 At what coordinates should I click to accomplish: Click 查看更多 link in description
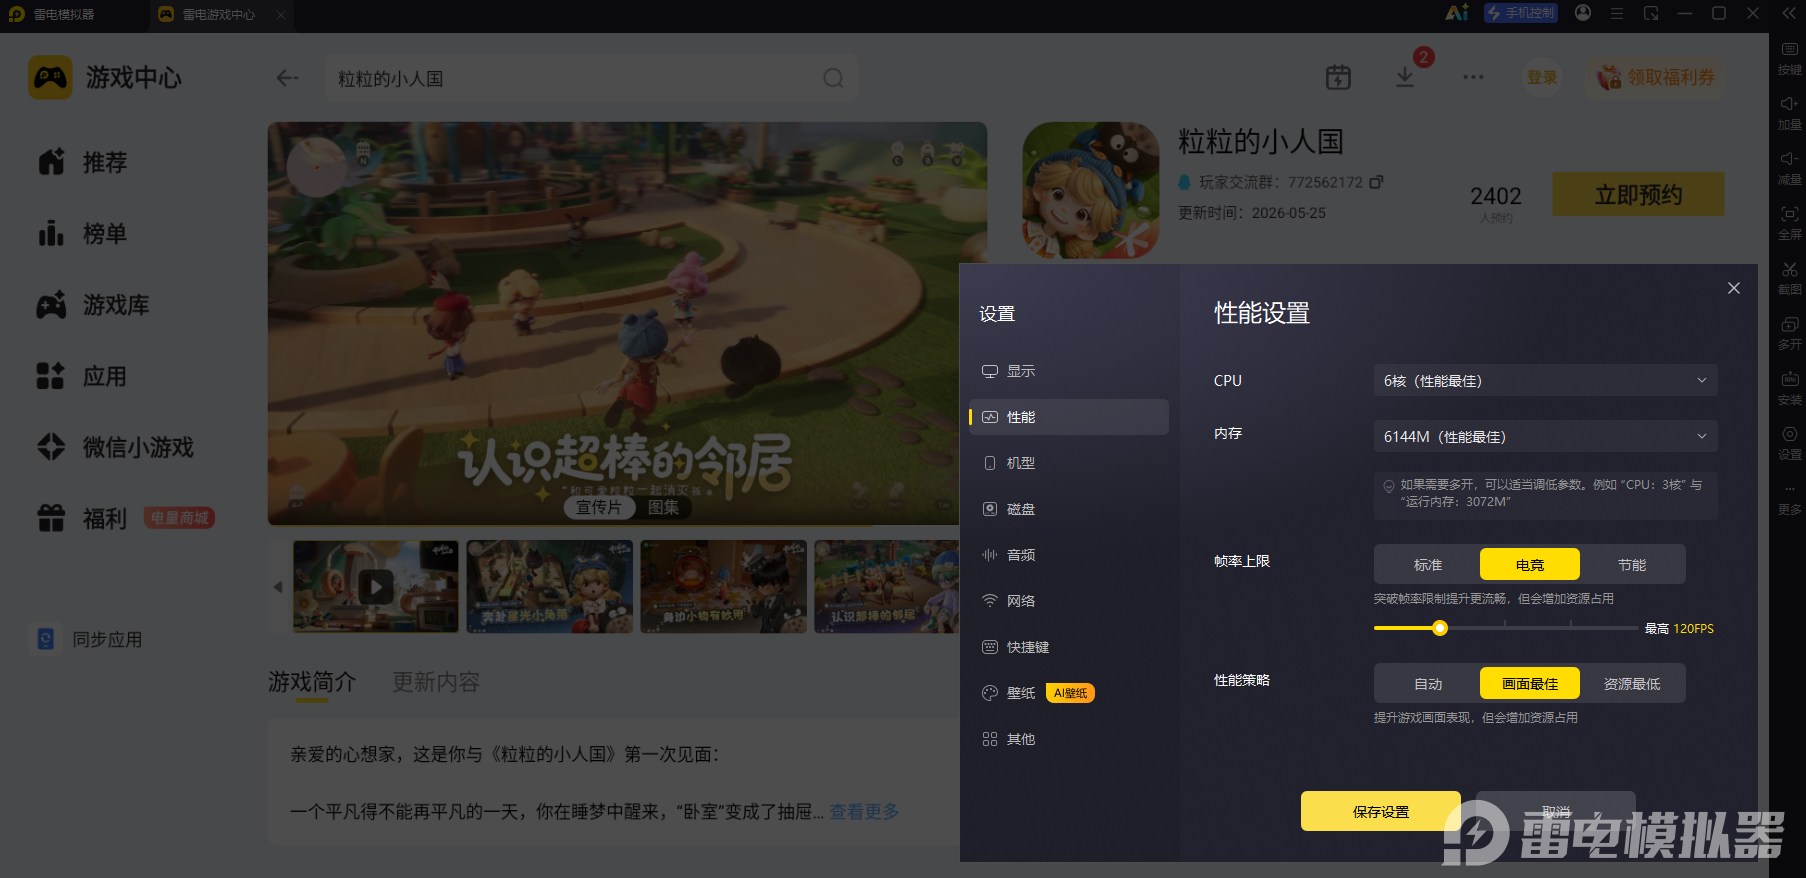pyautogui.click(x=864, y=812)
